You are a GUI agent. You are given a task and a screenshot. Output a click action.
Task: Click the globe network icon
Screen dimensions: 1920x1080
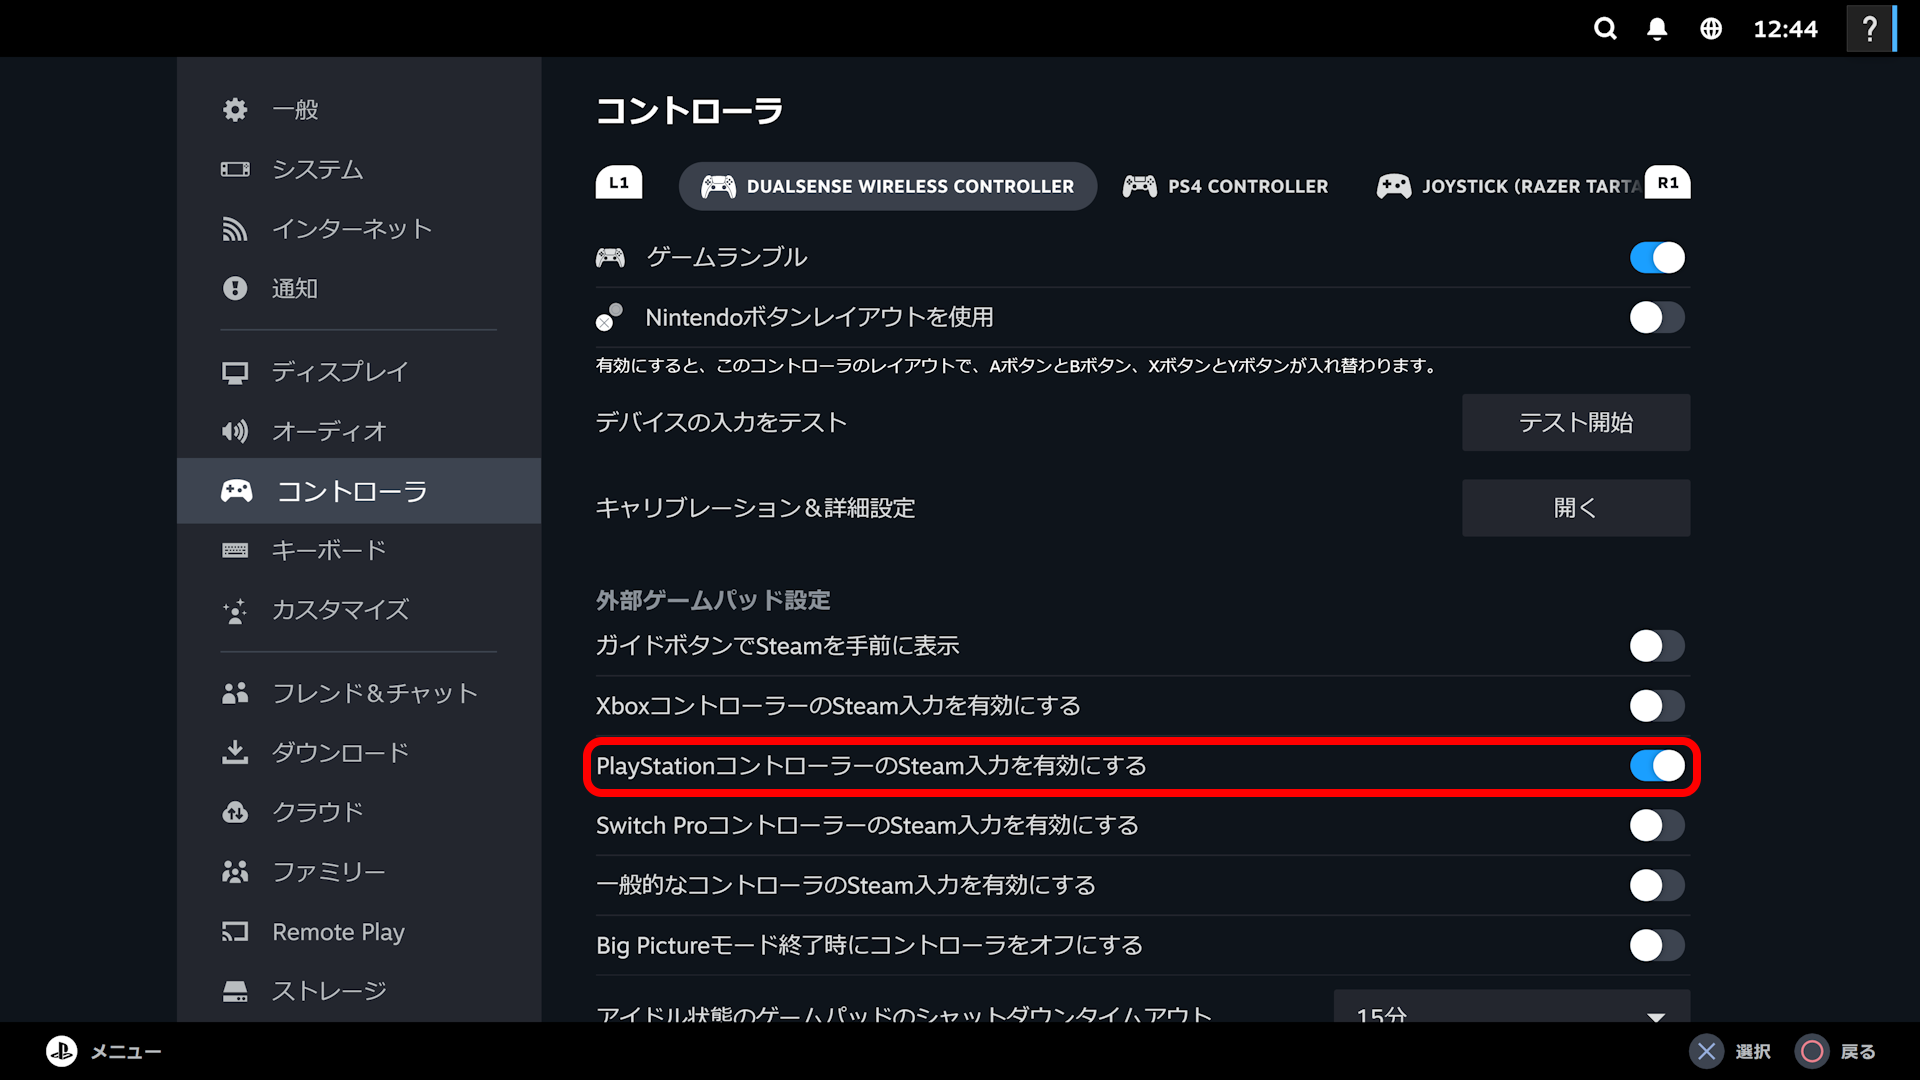[x=1711, y=29]
